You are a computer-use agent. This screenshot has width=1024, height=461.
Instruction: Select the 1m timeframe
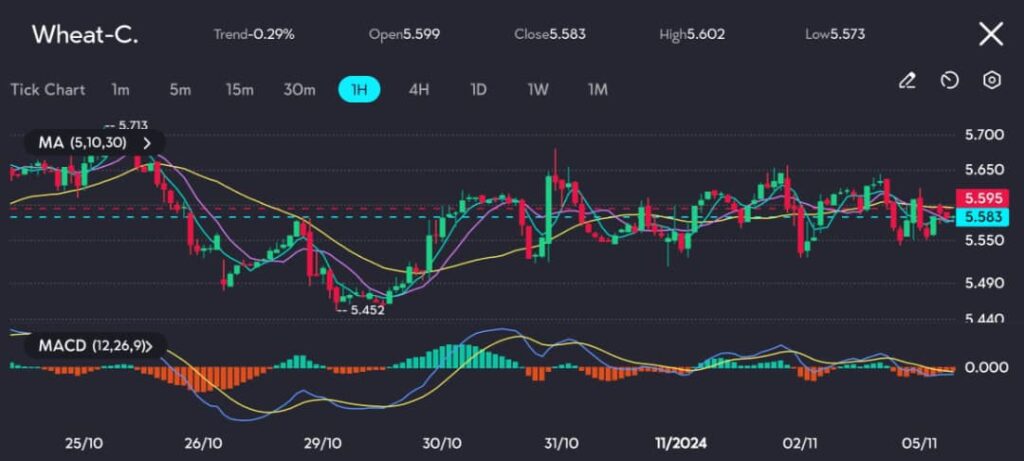click(x=120, y=89)
